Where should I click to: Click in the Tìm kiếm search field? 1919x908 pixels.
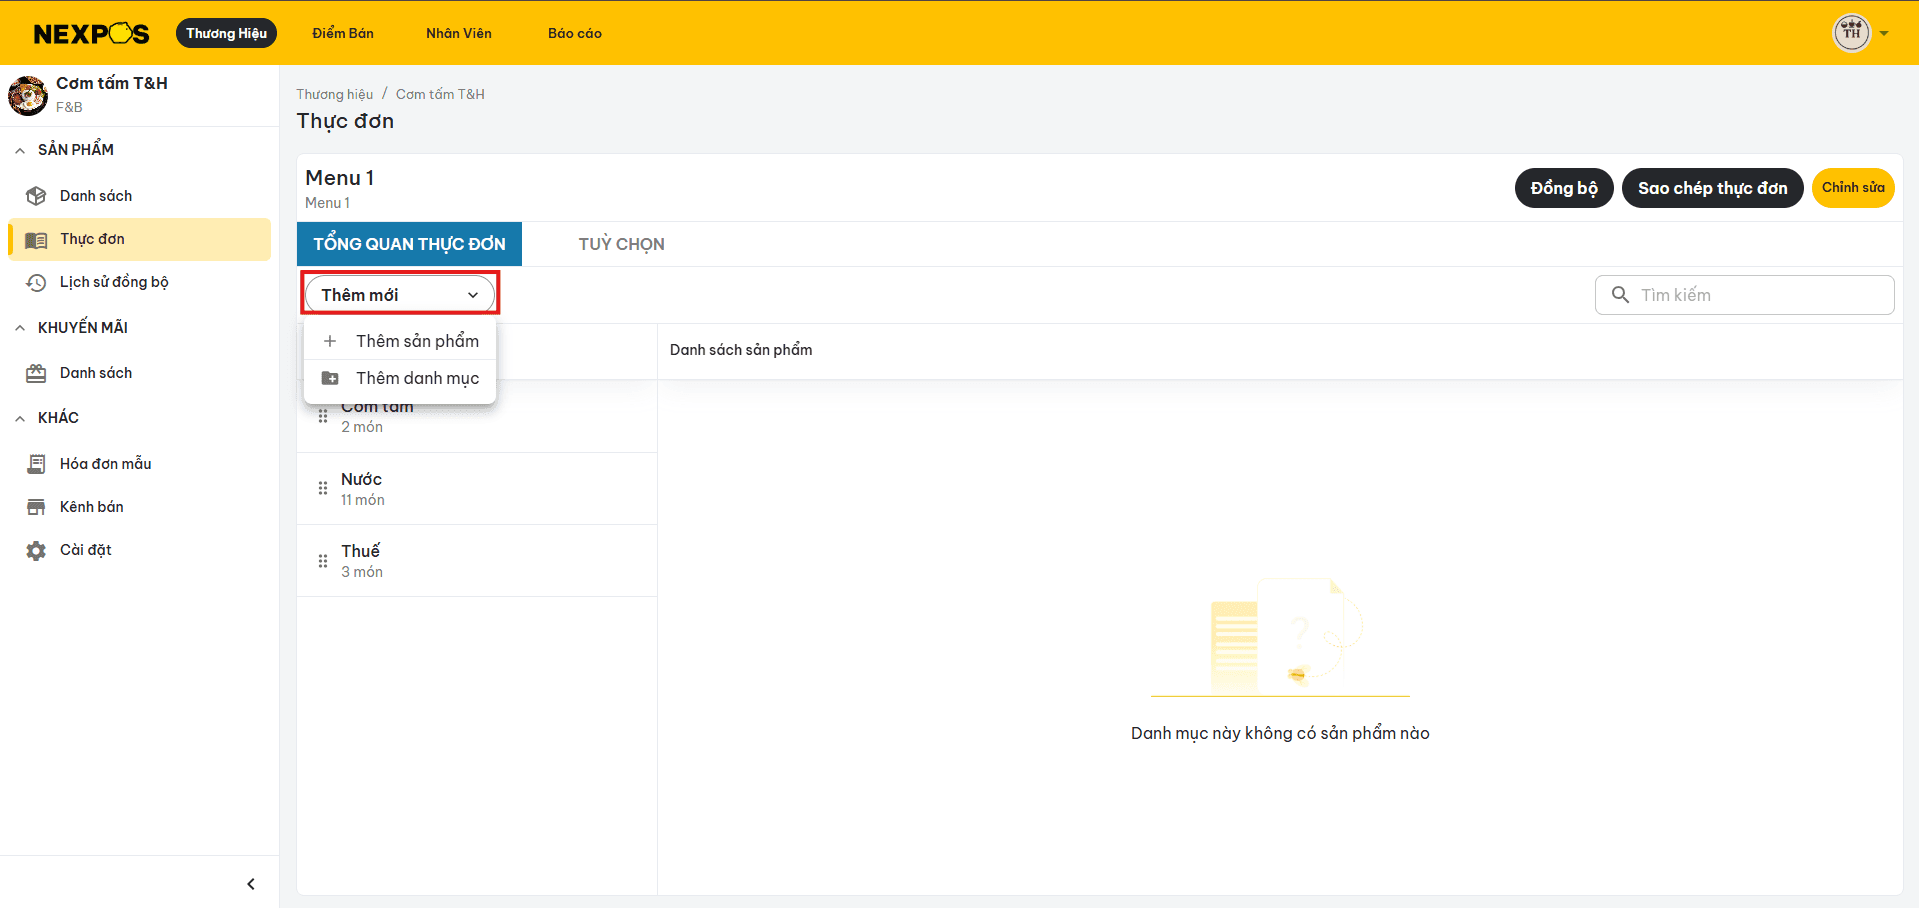1744,295
